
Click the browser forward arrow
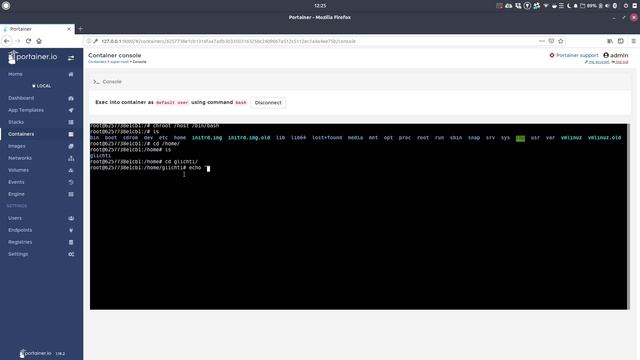tap(18, 41)
